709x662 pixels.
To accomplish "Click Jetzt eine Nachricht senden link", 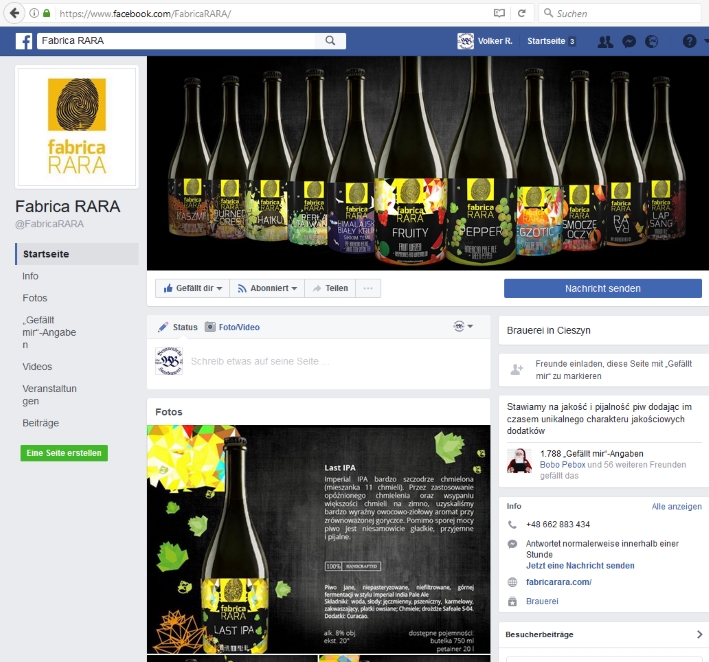I will pyautogui.click(x=580, y=566).
